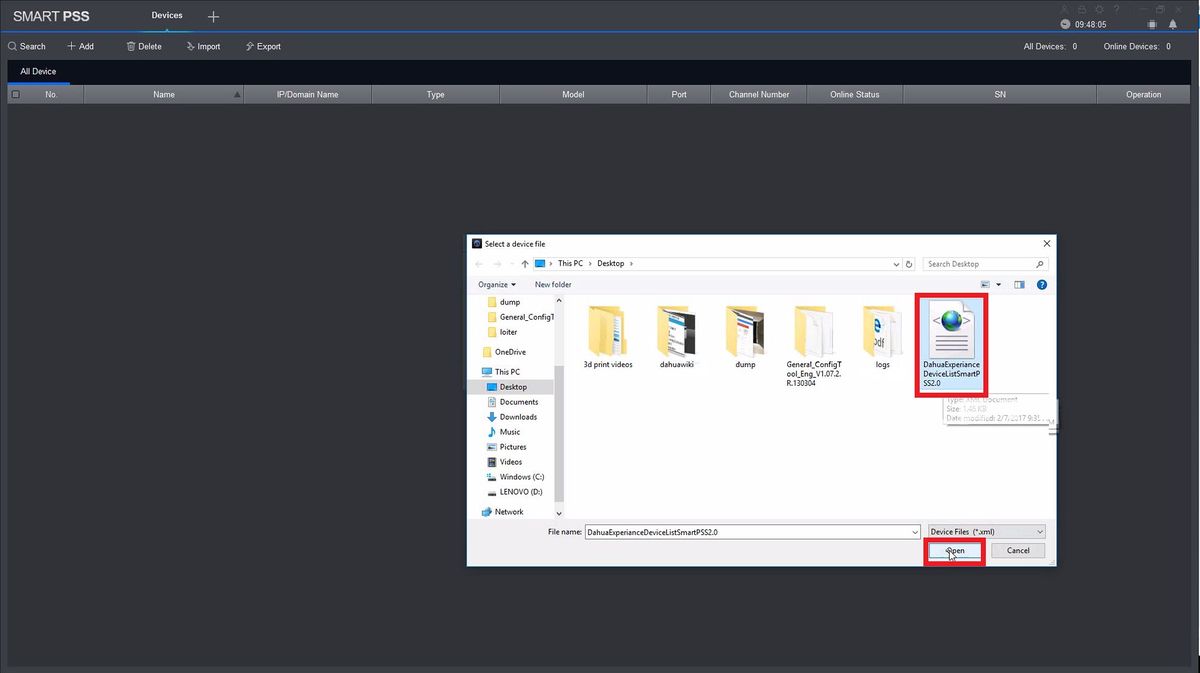The image size is (1200, 673).
Task: Select the Devices tab at top
Action: click(167, 16)
